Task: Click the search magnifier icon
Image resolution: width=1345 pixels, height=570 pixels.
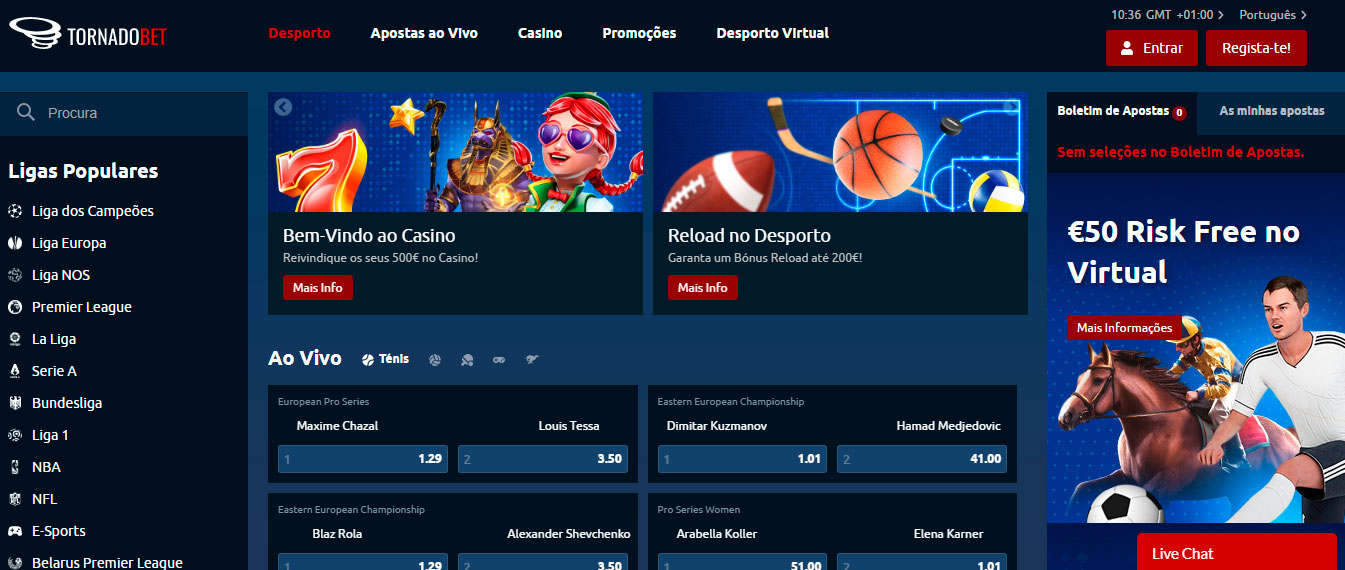Action: 26,113
